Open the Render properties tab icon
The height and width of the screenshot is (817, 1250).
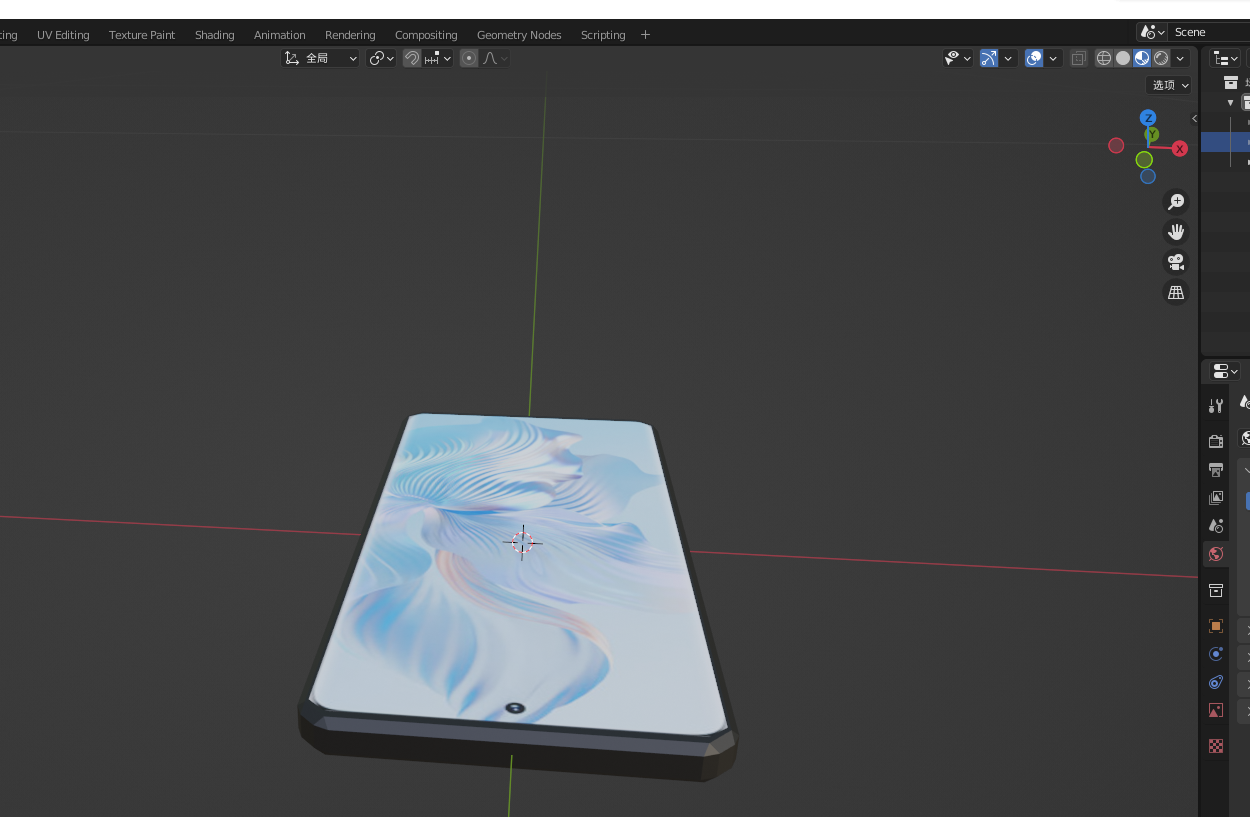point(1216,441)
